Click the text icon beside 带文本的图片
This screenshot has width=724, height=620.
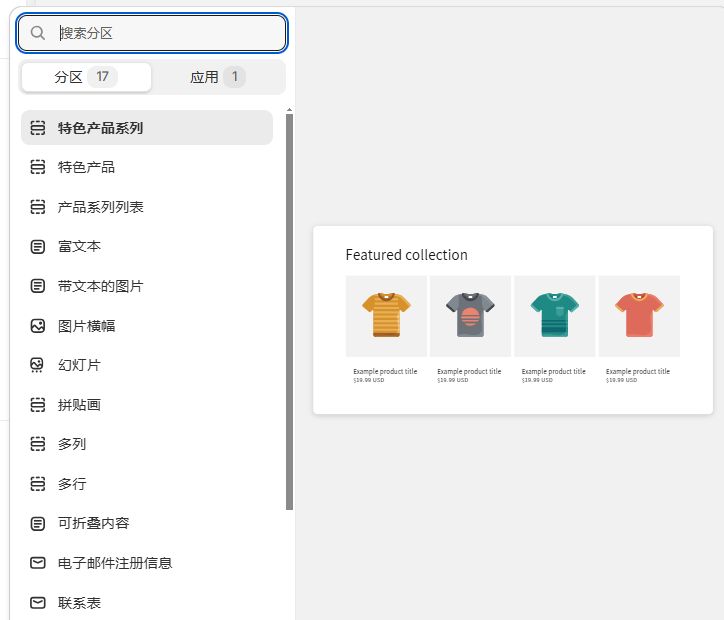pos(38,286)
